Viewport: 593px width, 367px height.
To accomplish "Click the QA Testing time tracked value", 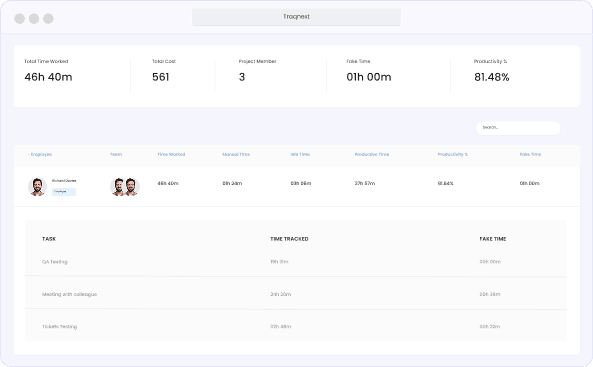I will [x=279, y=262].
